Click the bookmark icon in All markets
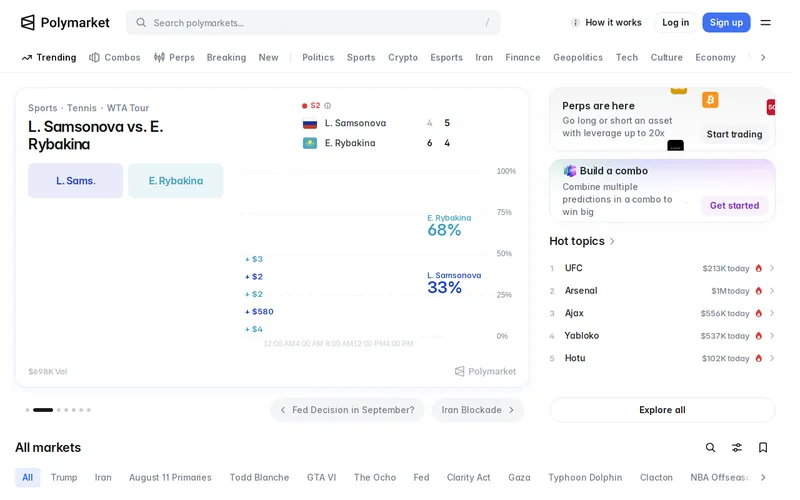 763,447
